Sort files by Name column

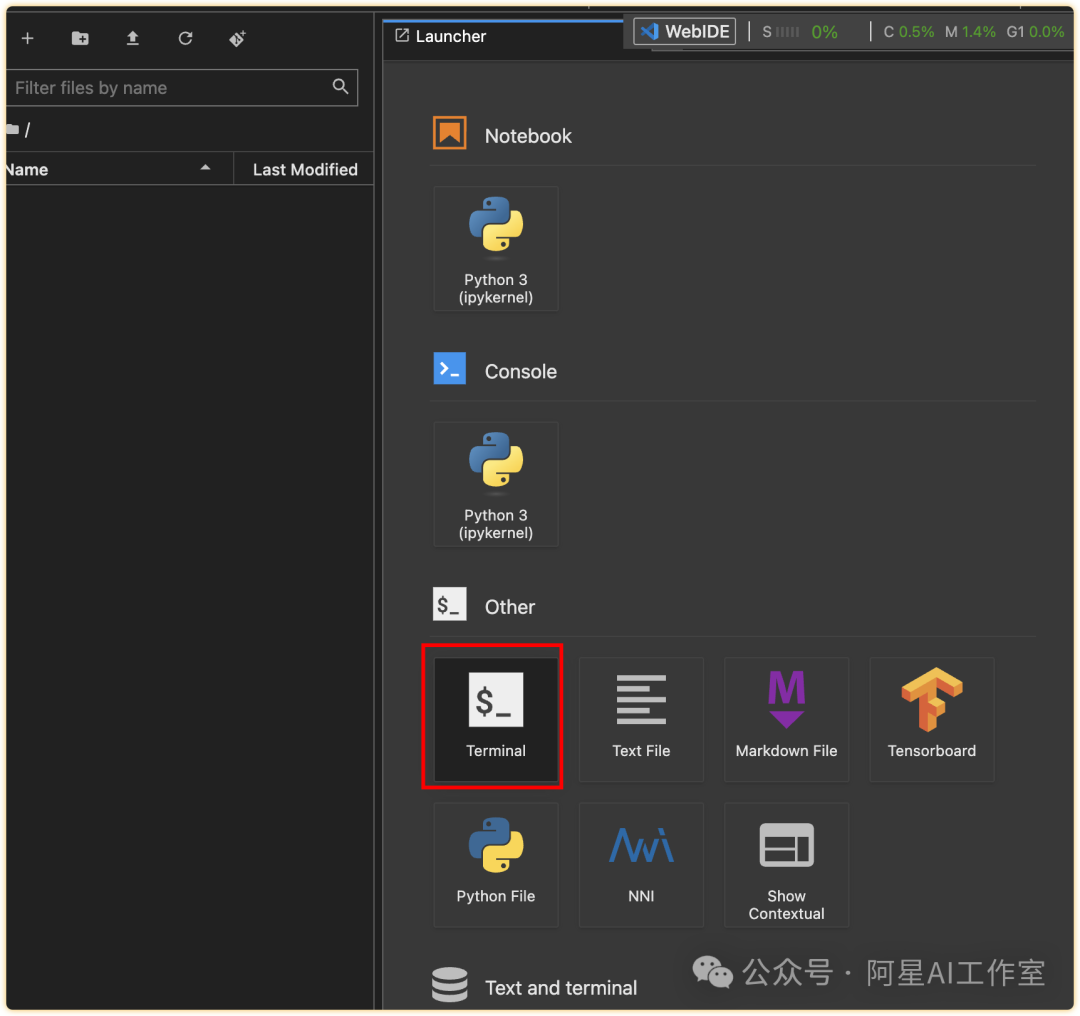[x=119, y=169]
